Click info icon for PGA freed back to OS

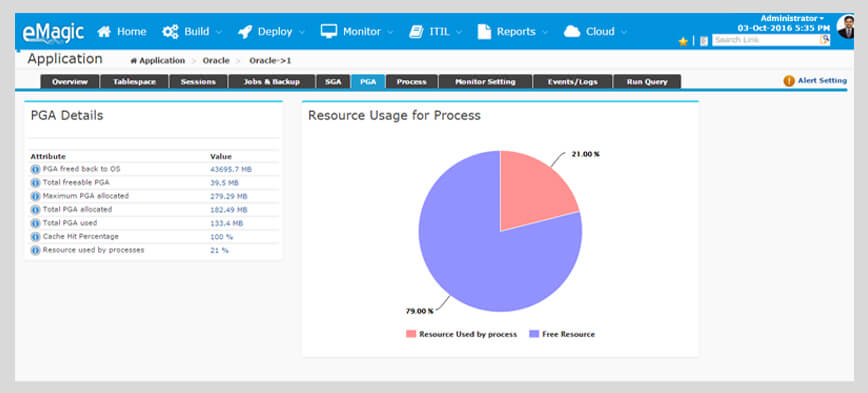point(35,169)
